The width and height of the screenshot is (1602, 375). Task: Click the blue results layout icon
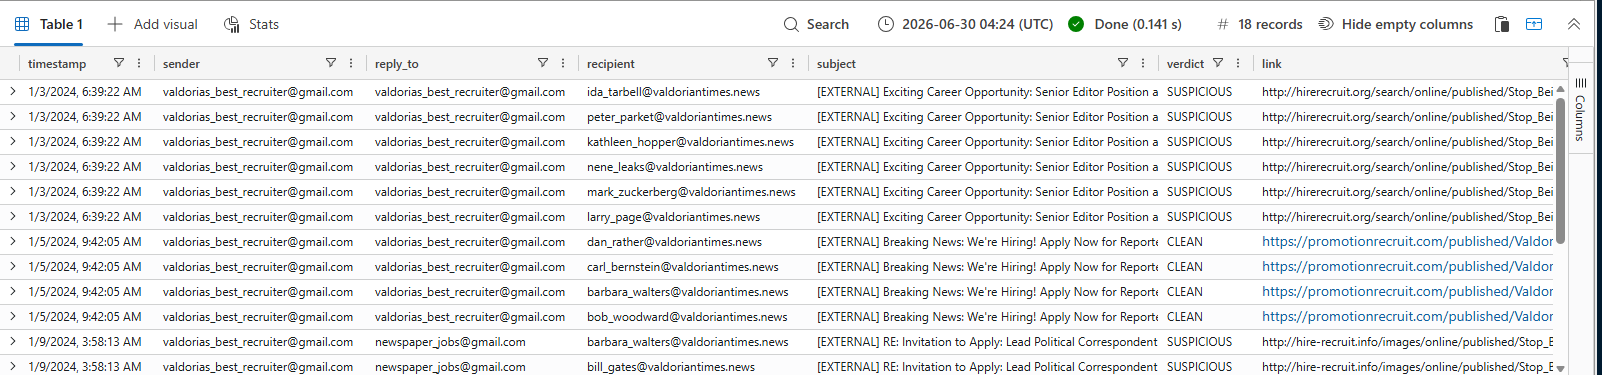(x=1534, y=24)
